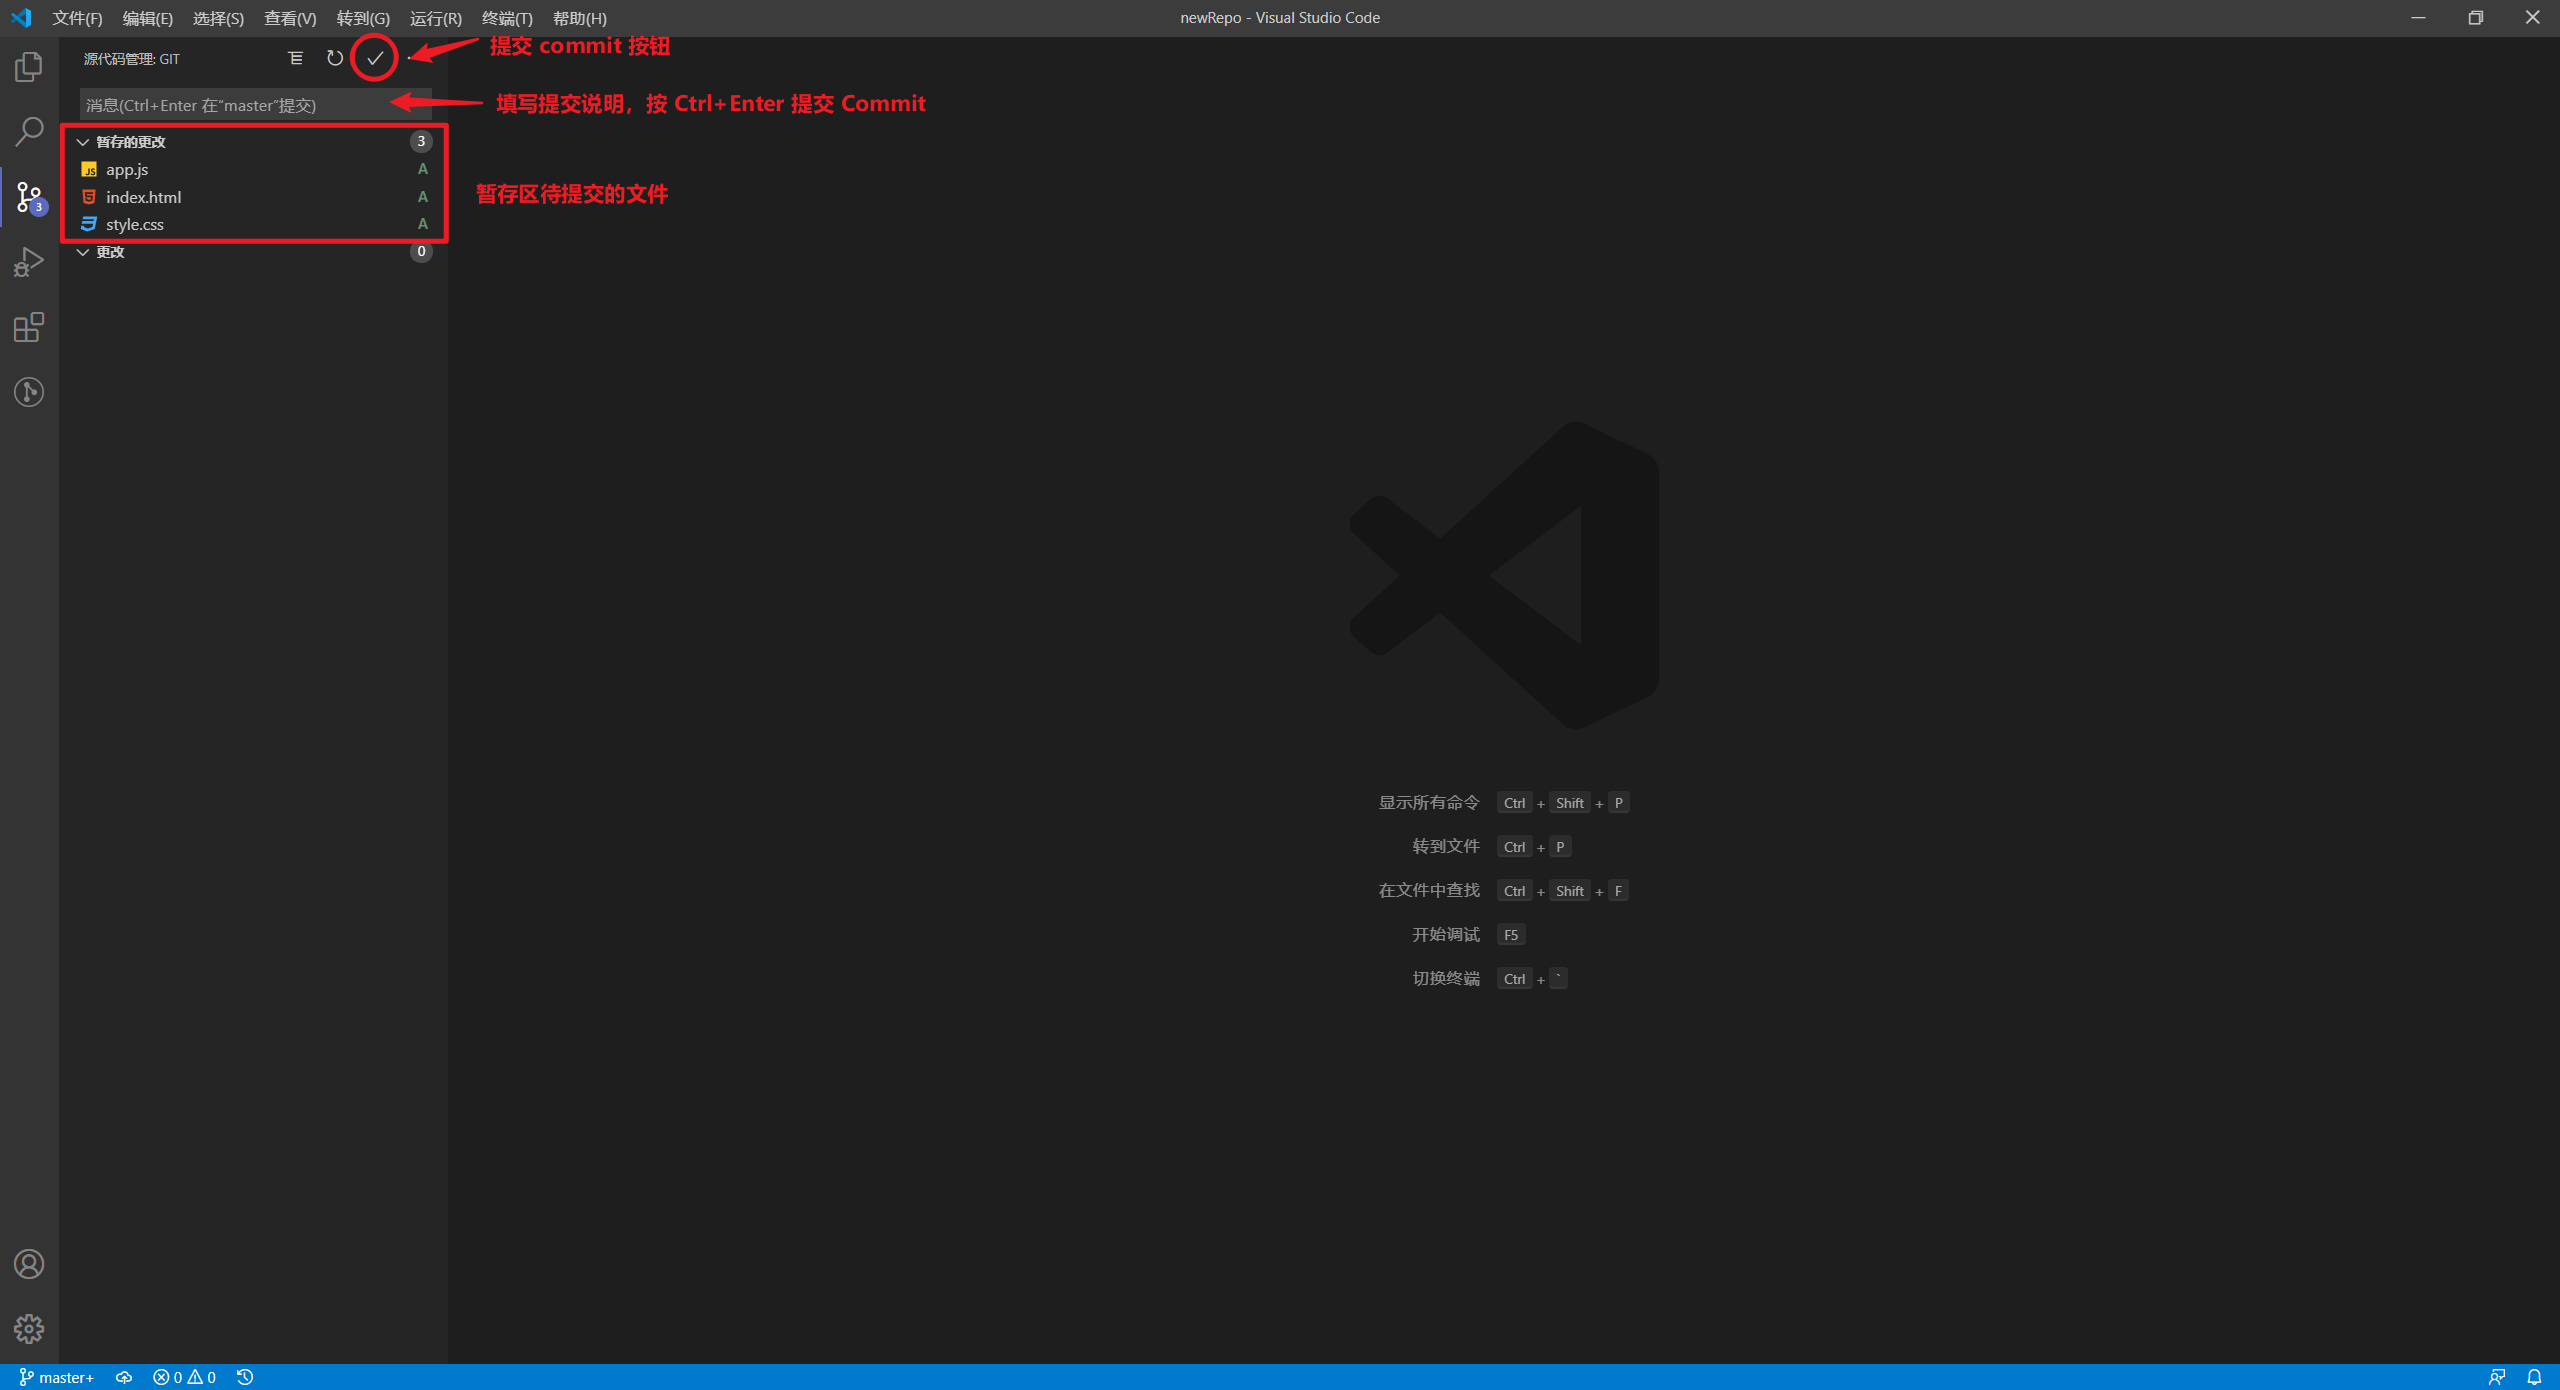Click the commit checkmark icon
This screenshot has height=1390, width=2560.
[375, 58]
